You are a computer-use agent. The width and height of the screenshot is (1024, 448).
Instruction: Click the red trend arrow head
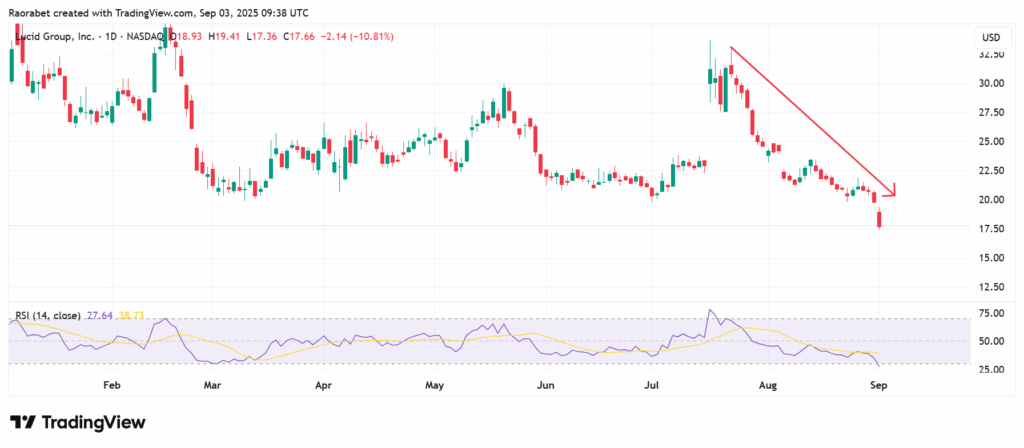pyautogui.click(x=892, y=189)
